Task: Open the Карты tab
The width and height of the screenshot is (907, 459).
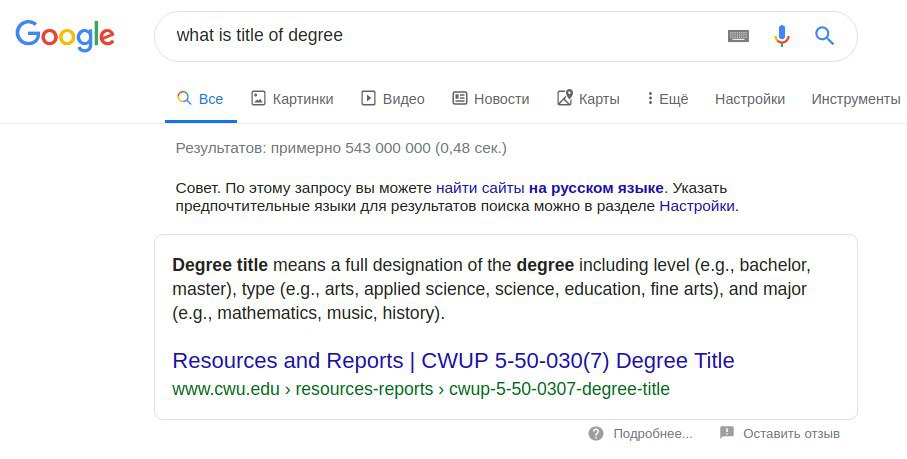Action: click(588, 99)
